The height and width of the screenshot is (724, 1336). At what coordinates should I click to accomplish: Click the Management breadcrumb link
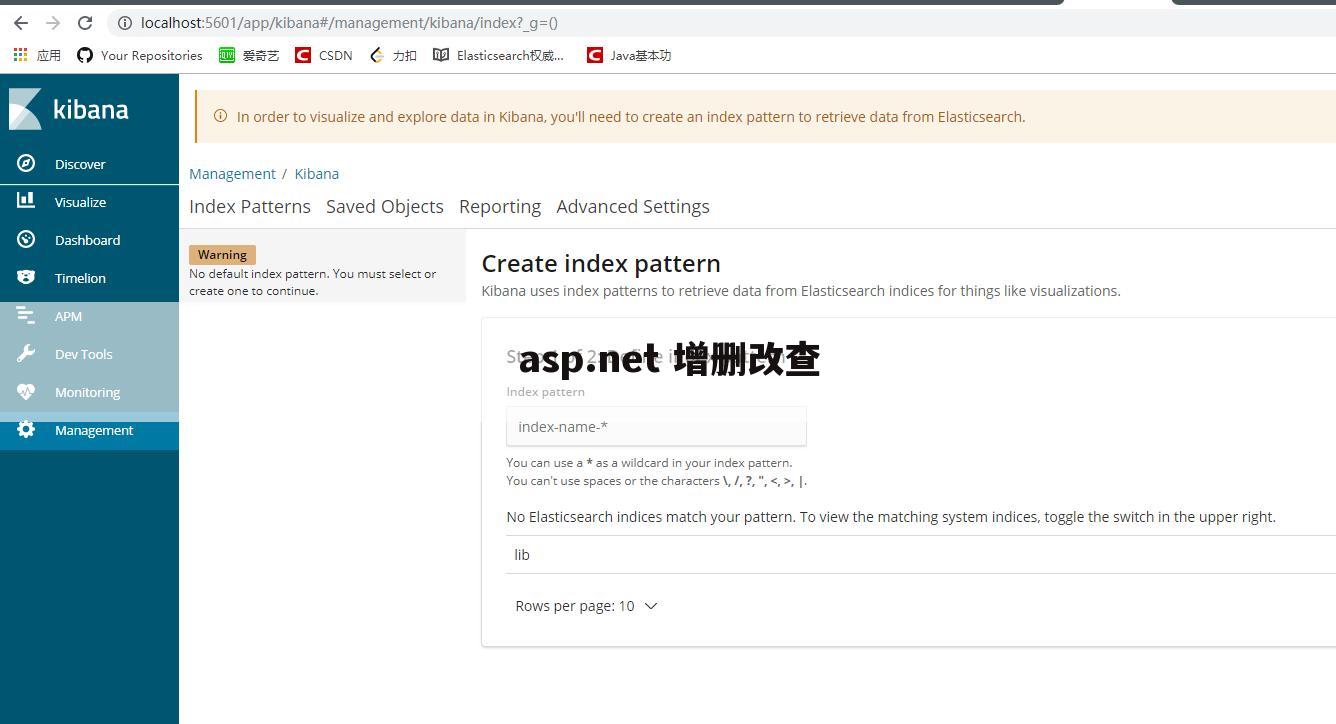(x=232, y=173)
